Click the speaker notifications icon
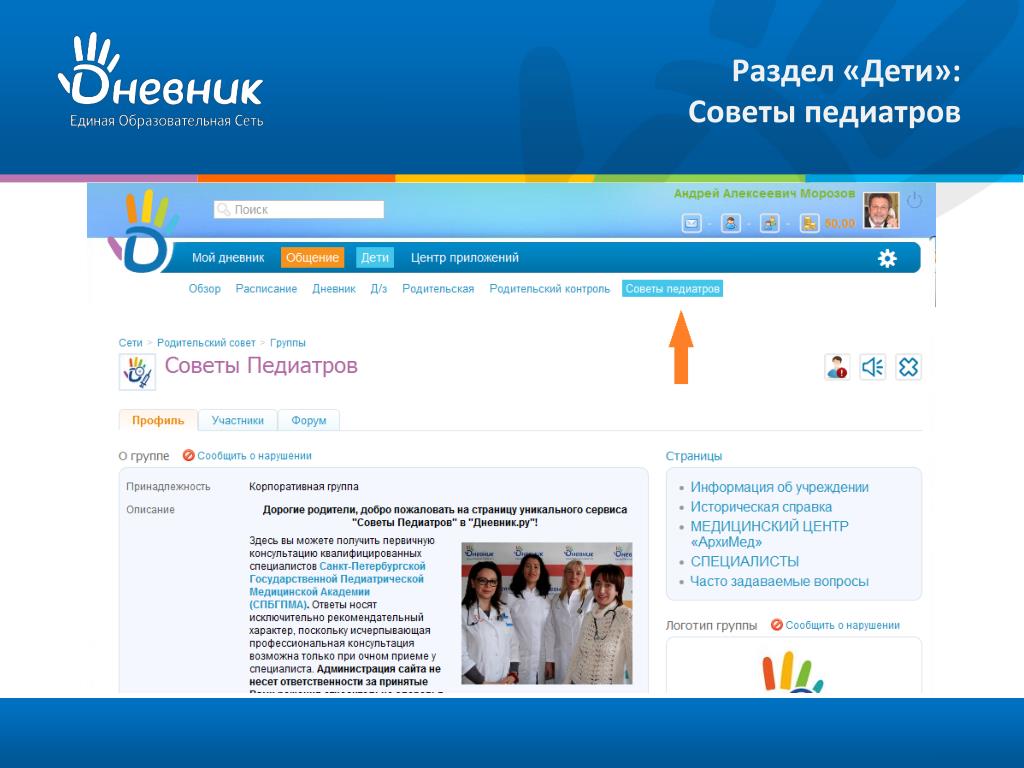Viewport: 1024px width, 768px height. [872, 367]
